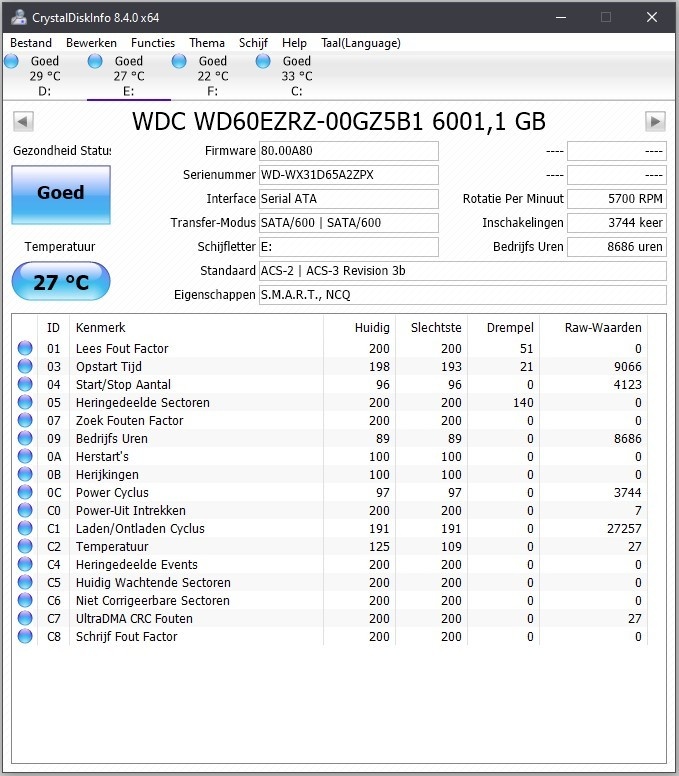Click raw value 9066 in Opstart Tijd row
Viewport: 679px width, 776px height.
[628, 367]
